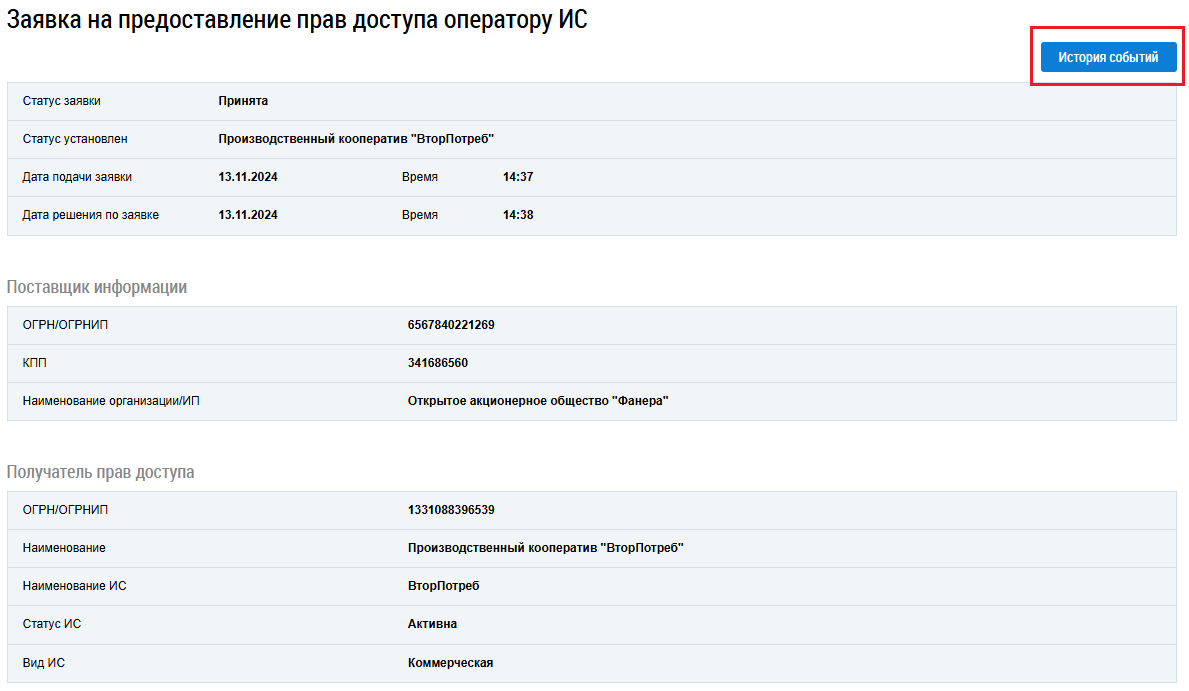Click the Получатель прав доступа section heading
The height and width of the screenshot is (691, 1189).
coord(100,472)
